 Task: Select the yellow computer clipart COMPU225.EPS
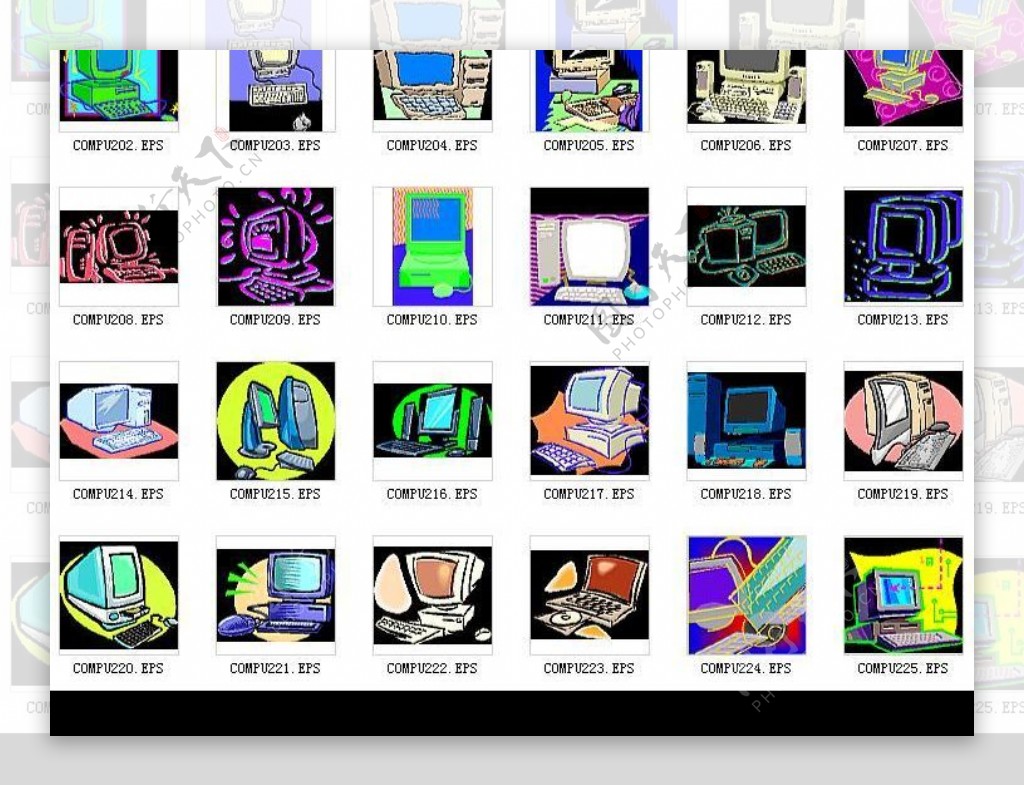tap(903, 594)
